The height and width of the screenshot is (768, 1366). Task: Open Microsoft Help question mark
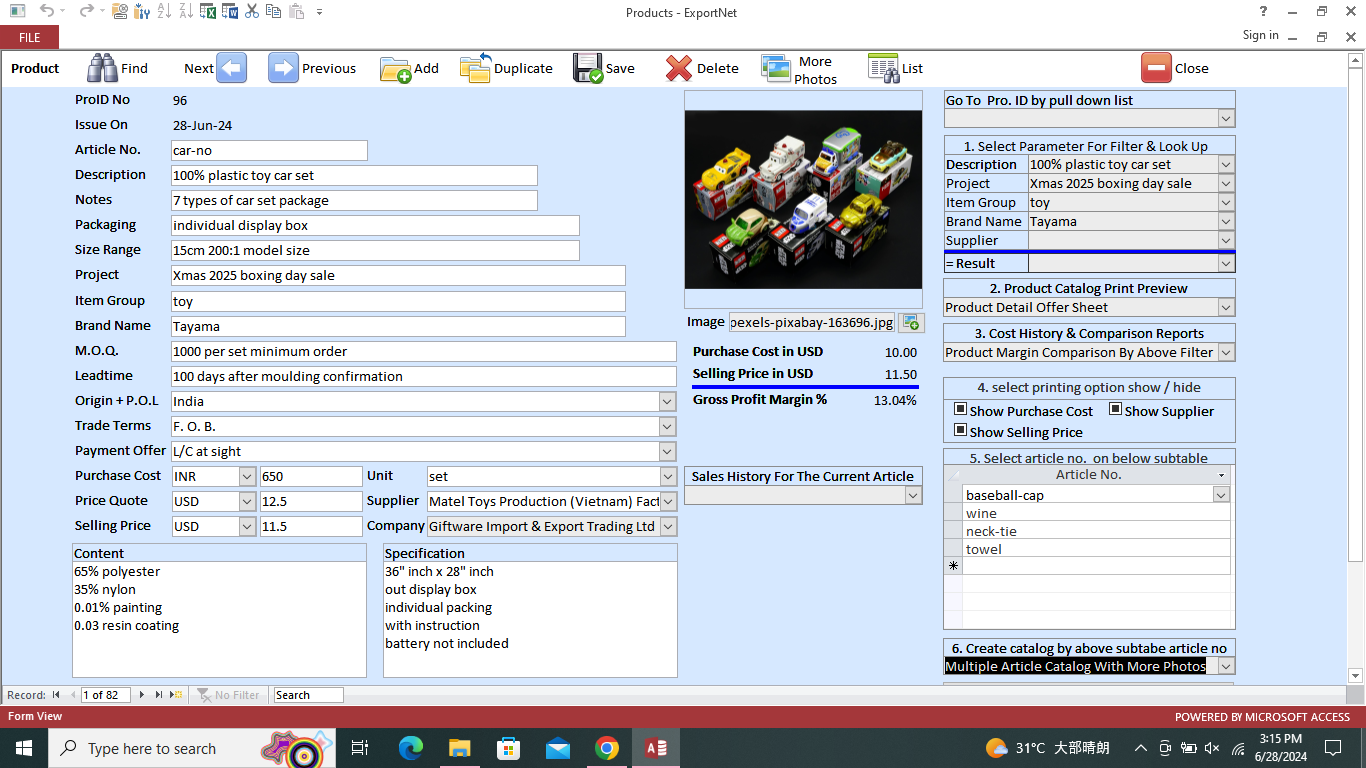pyautogui.click(x=1263, y=12)
